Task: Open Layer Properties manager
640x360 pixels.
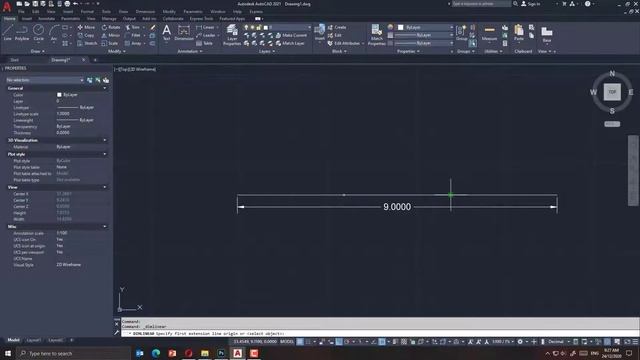Action: (232, 34)
